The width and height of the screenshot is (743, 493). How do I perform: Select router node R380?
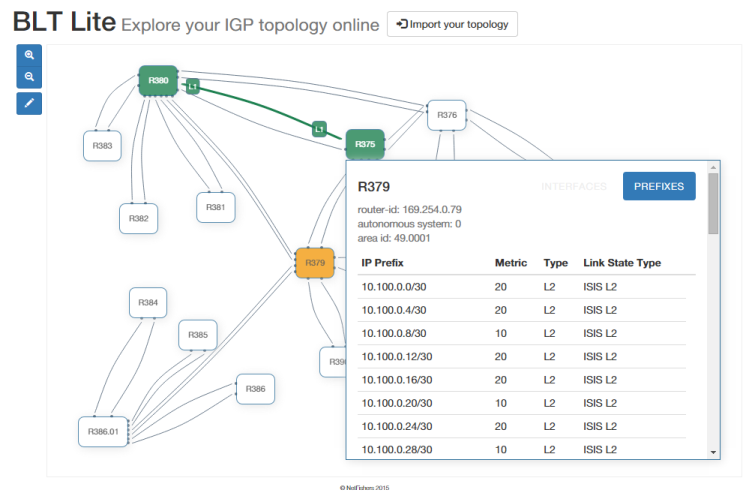point(158,81)
